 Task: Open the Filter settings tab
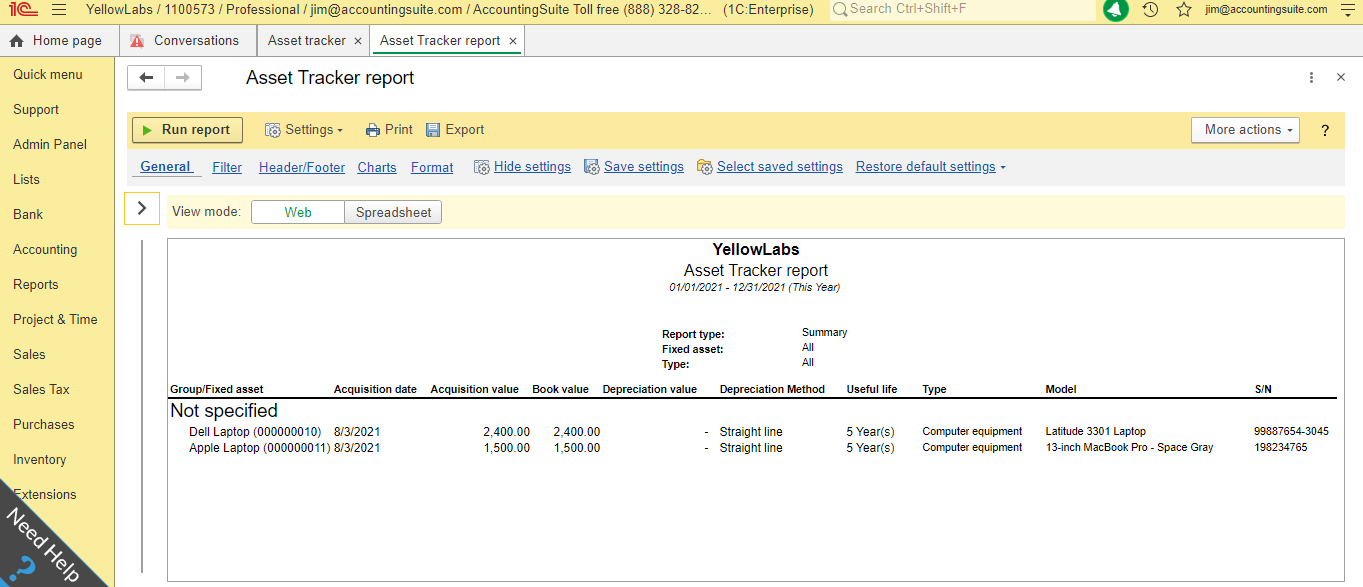[227, 167]
